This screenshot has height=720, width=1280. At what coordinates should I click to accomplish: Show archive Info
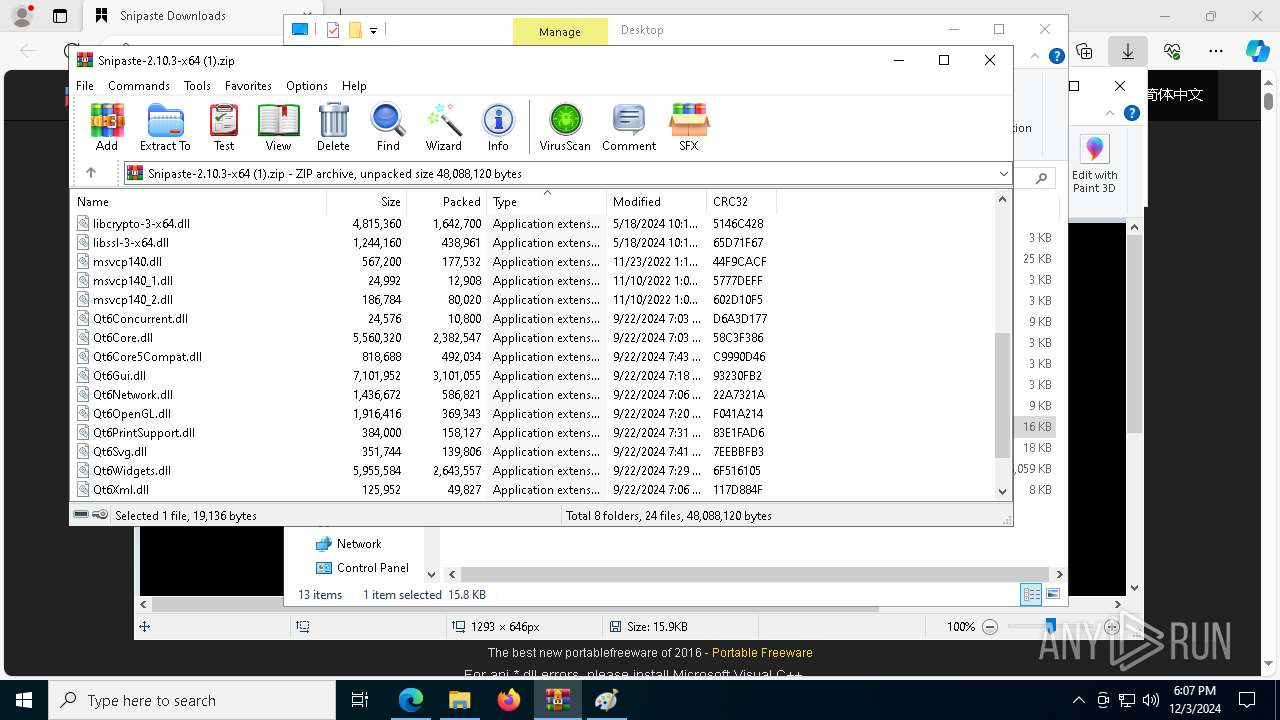tap(498, 127)
